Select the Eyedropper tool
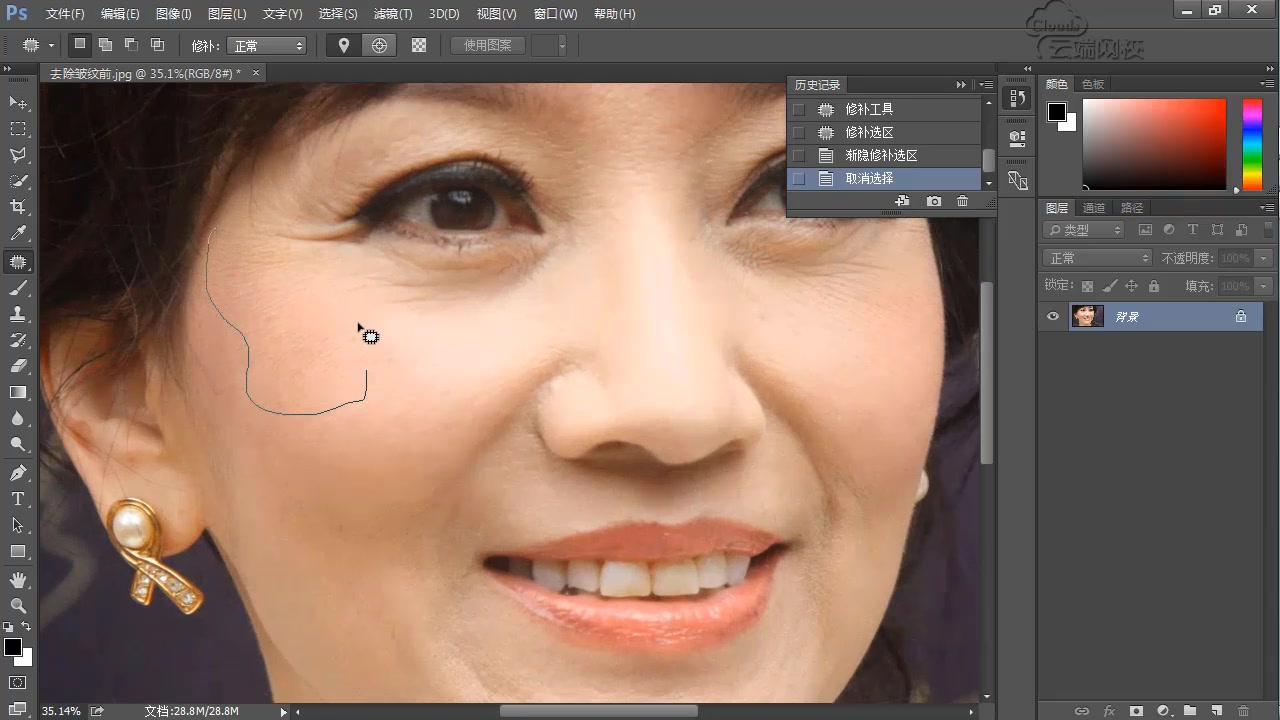Screen dimensions: 1280x720 pyautogui.click(x=18, y=233)
